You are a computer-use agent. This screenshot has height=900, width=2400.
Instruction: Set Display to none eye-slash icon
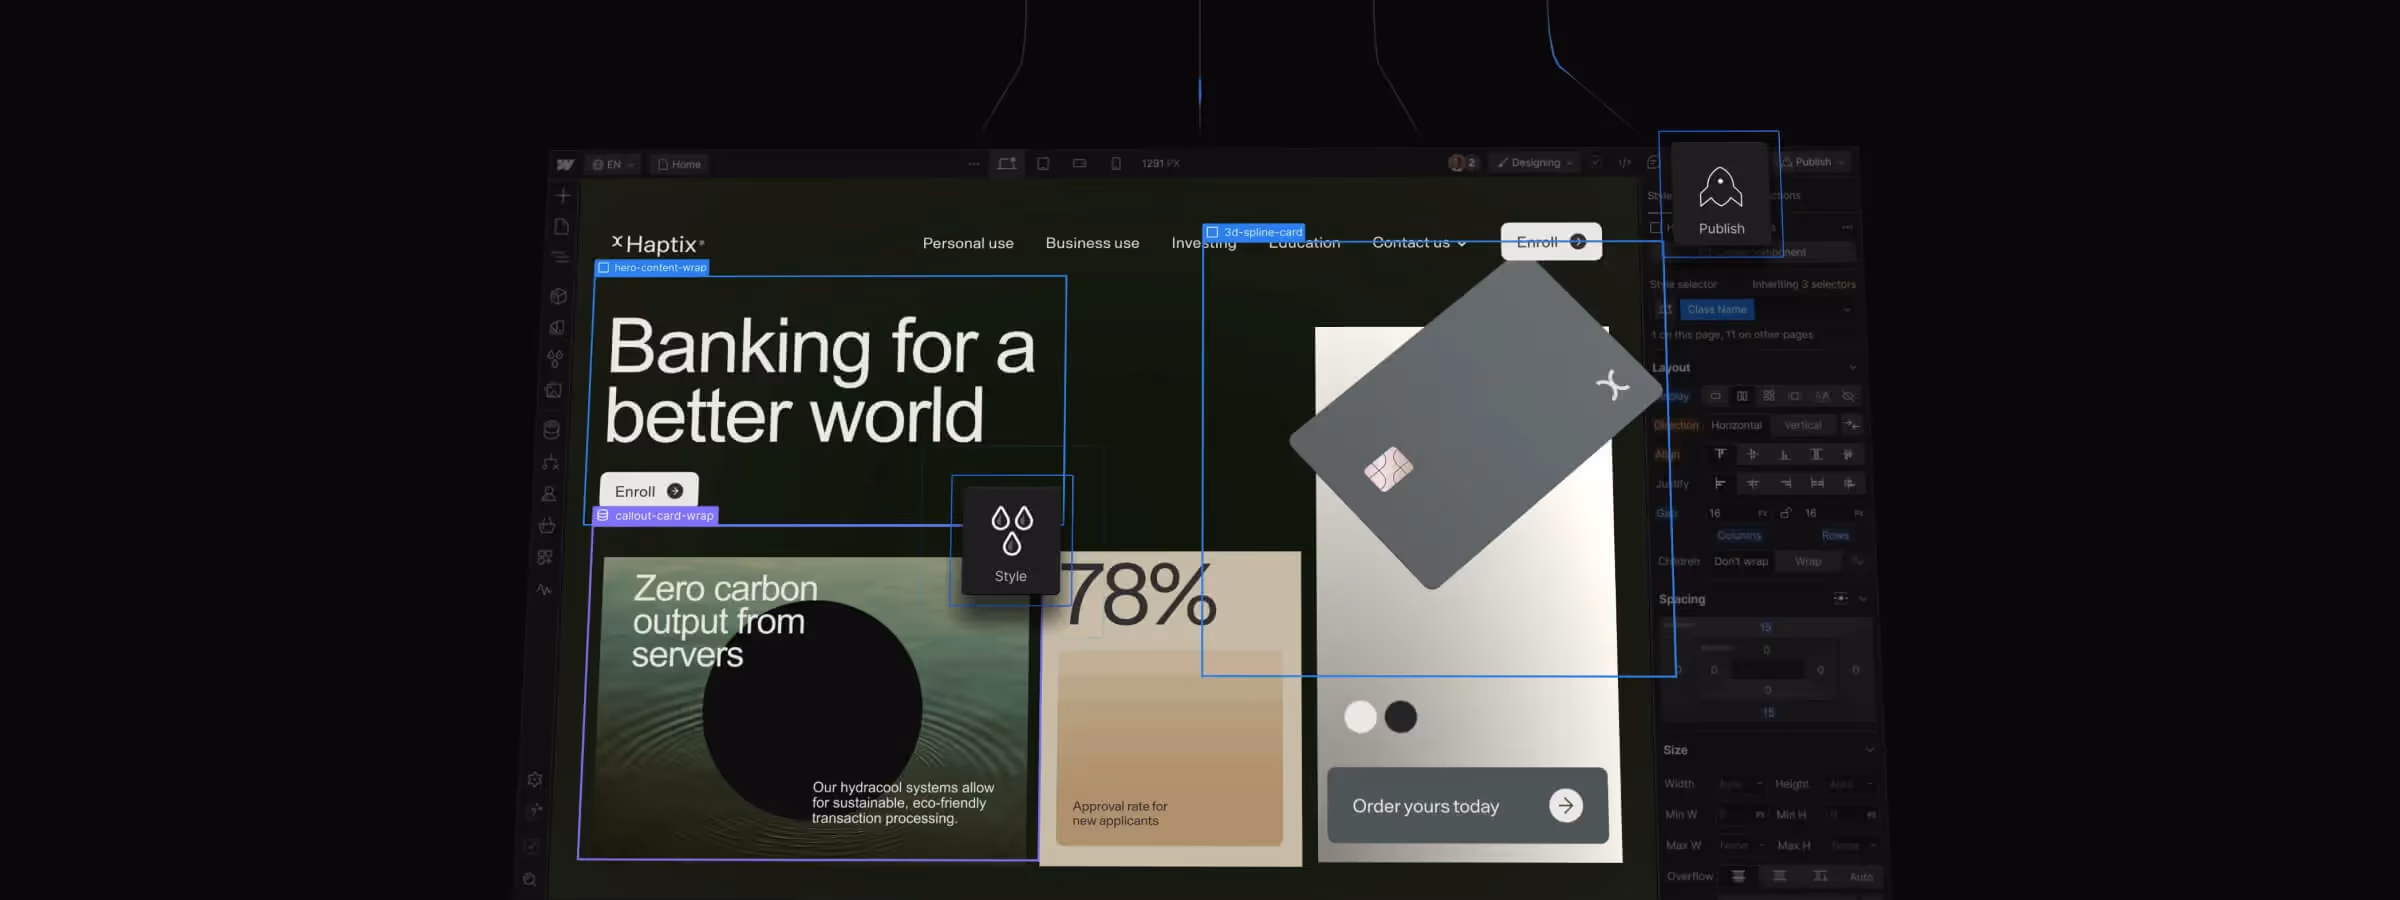click(1848, 396)
